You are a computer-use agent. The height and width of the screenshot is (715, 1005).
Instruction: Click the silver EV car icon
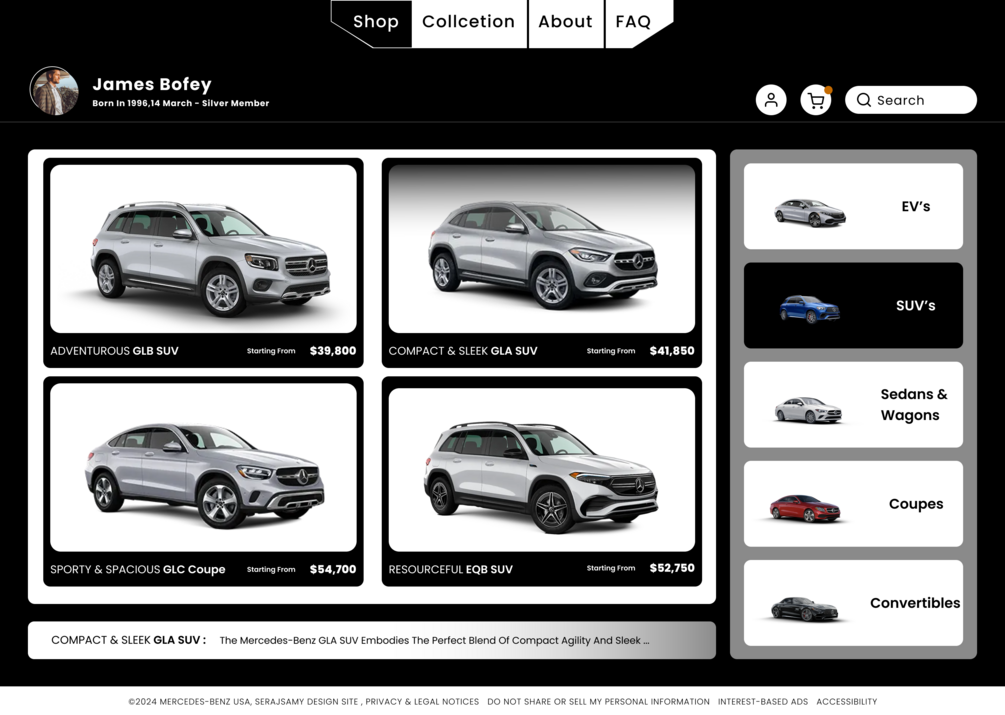810,213
